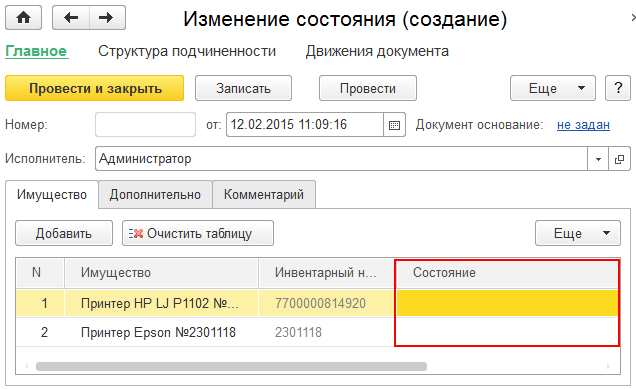Click the Инвентарный н... column header

[x=327, y=273]
